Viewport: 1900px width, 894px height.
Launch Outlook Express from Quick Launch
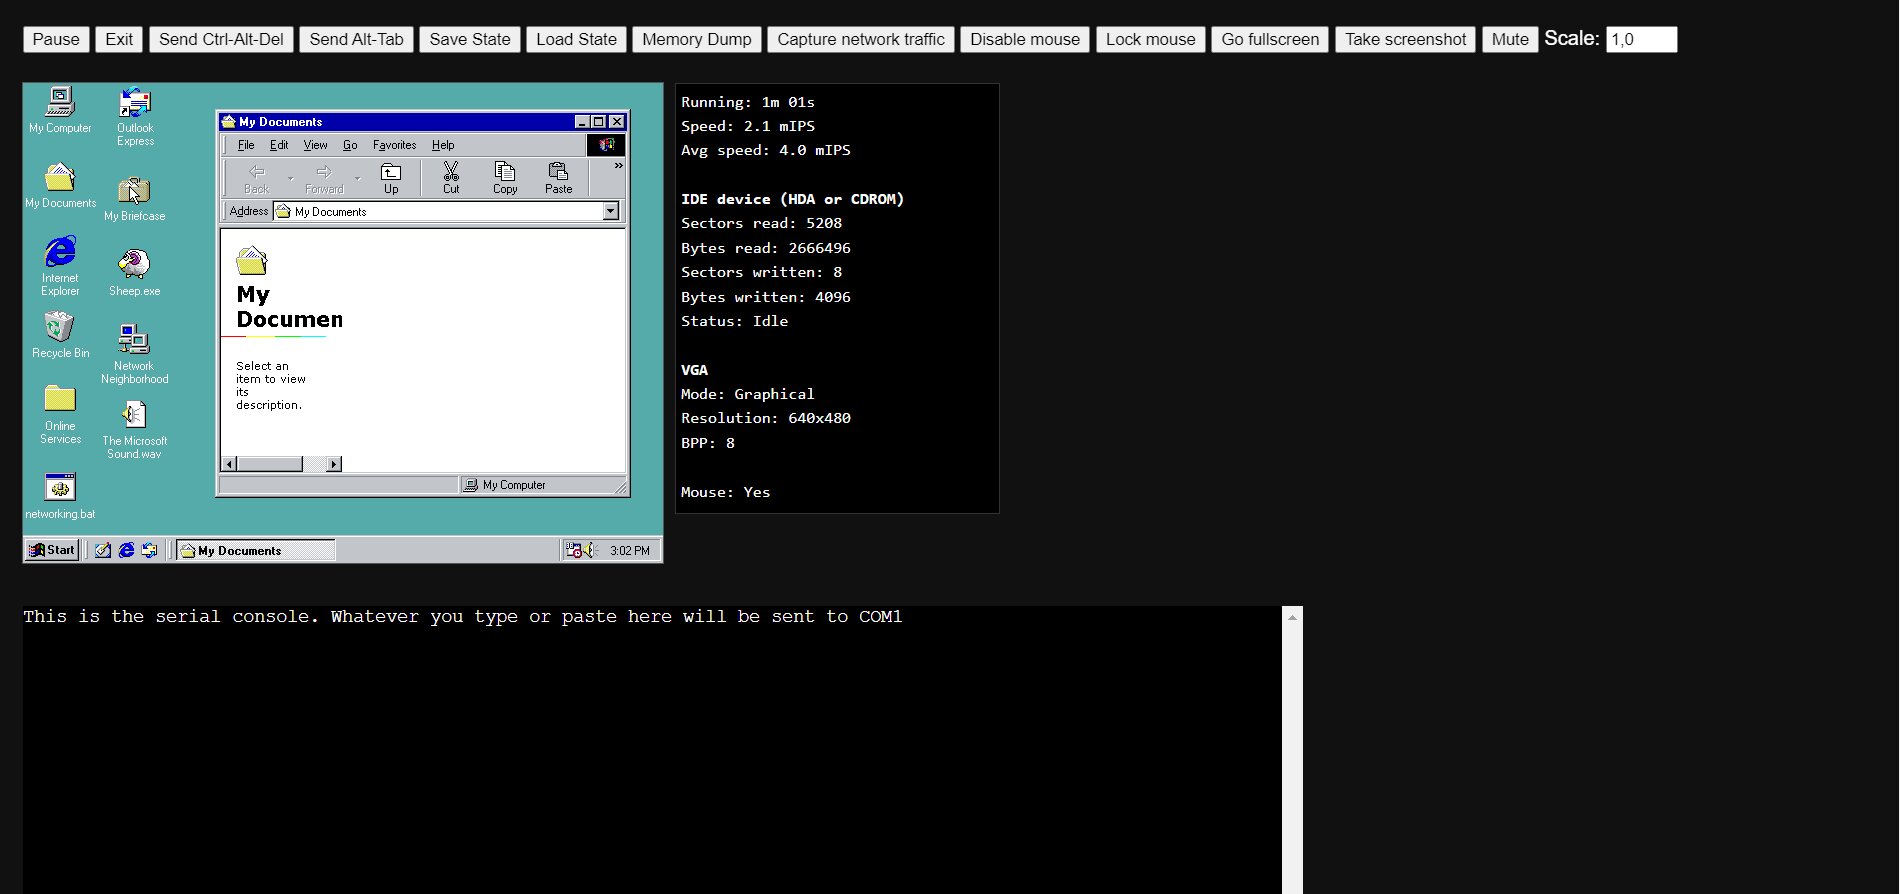150,550
